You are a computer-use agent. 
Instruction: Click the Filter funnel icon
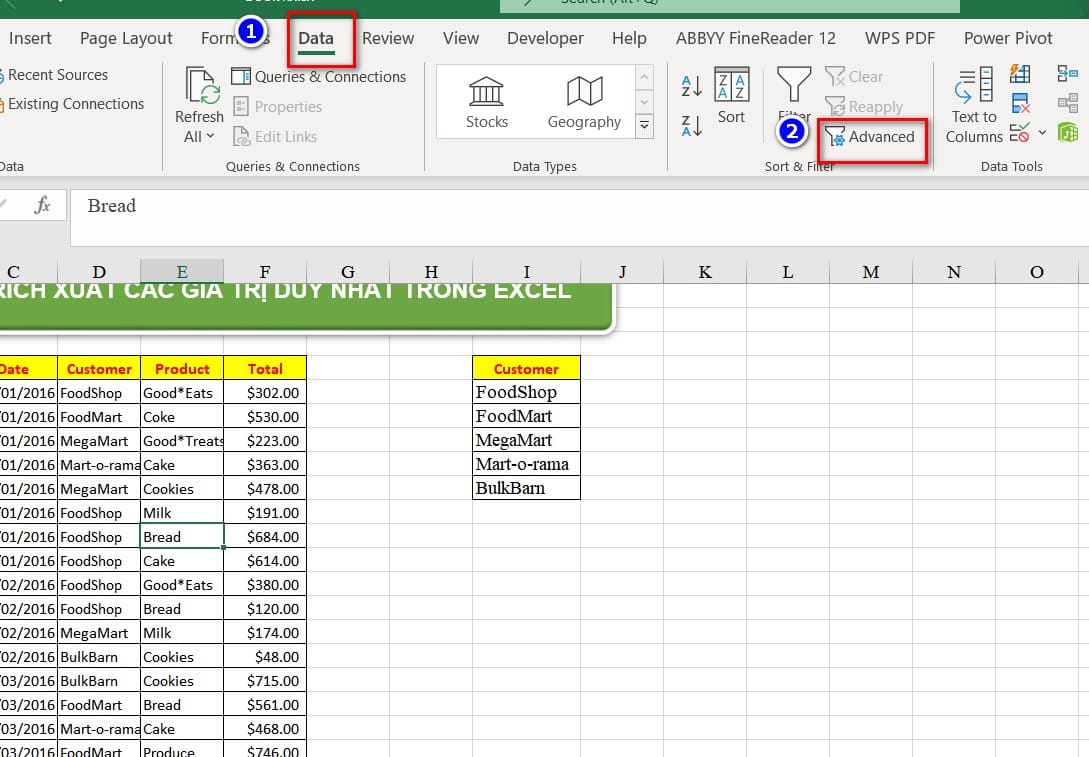coord(794,88)
